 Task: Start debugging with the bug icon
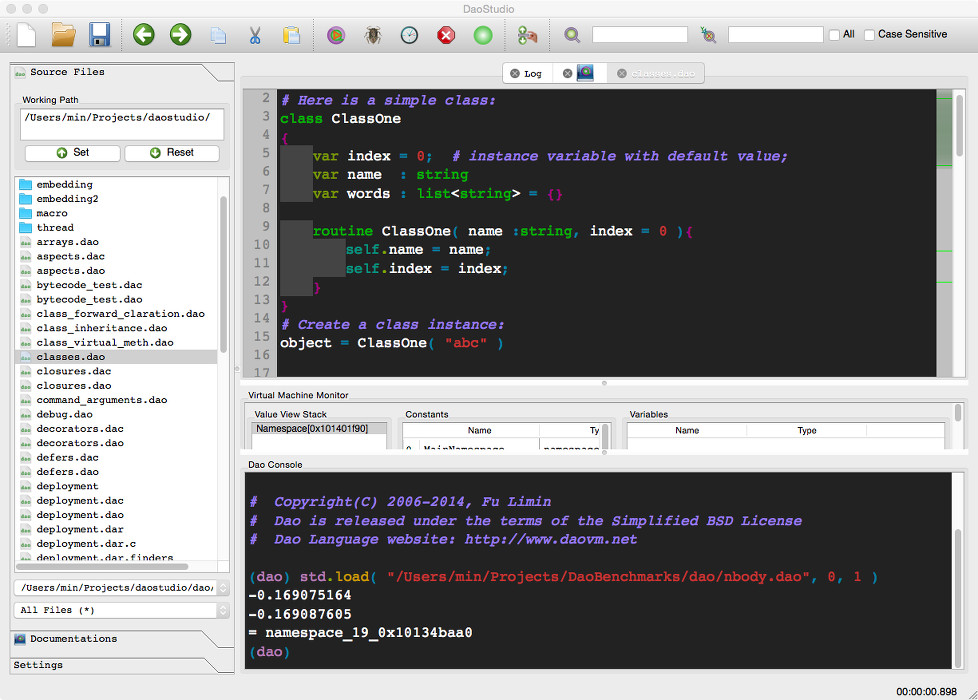pos(373,35)
